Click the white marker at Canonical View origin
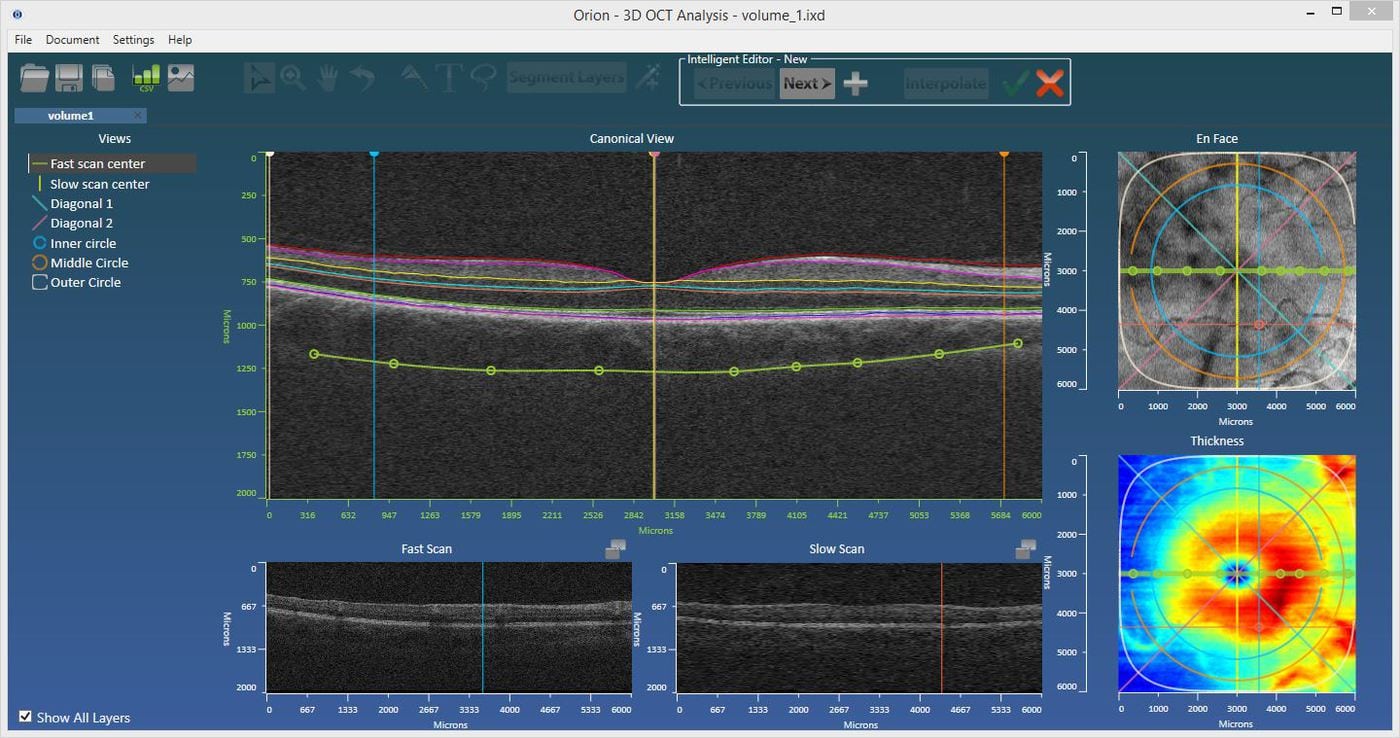1400x738 pixels. (x=269, y=153)
